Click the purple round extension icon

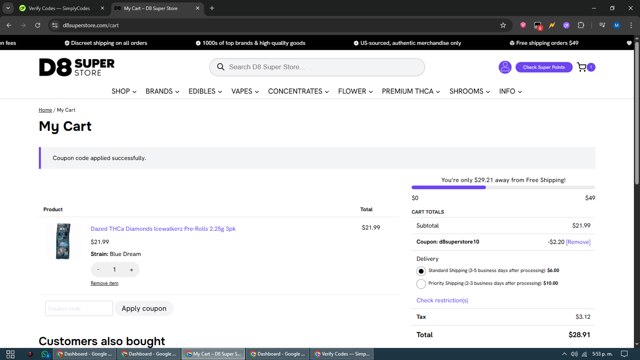click(x=566, y=25)
